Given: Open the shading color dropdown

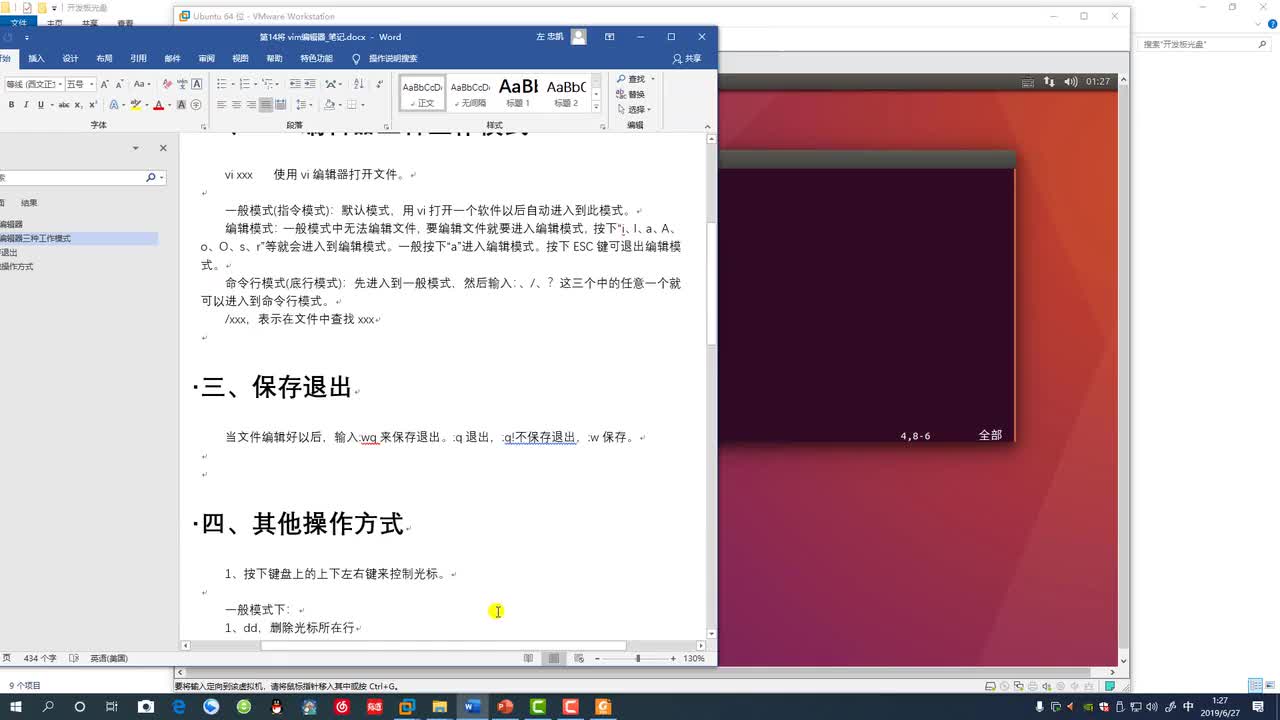Looking at the screenshot, I should [x=340, y=105].
